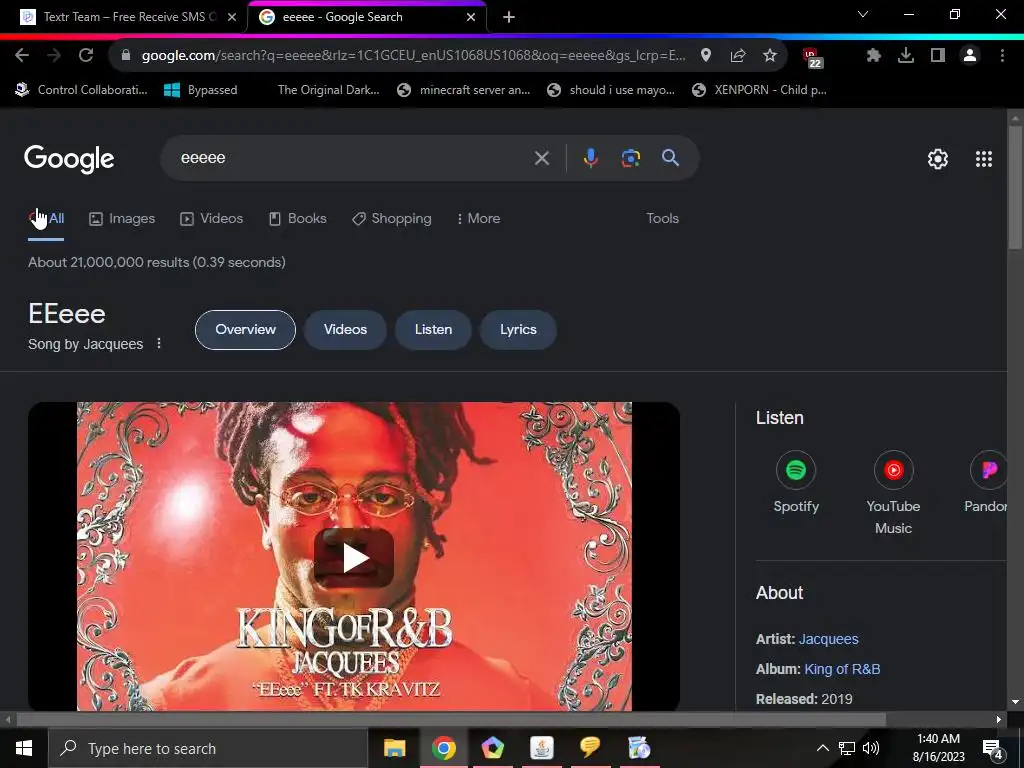Search by image with Google Lens
Image resolution: width=1024 pixels, height=768 pixels.
pos(630,158)
